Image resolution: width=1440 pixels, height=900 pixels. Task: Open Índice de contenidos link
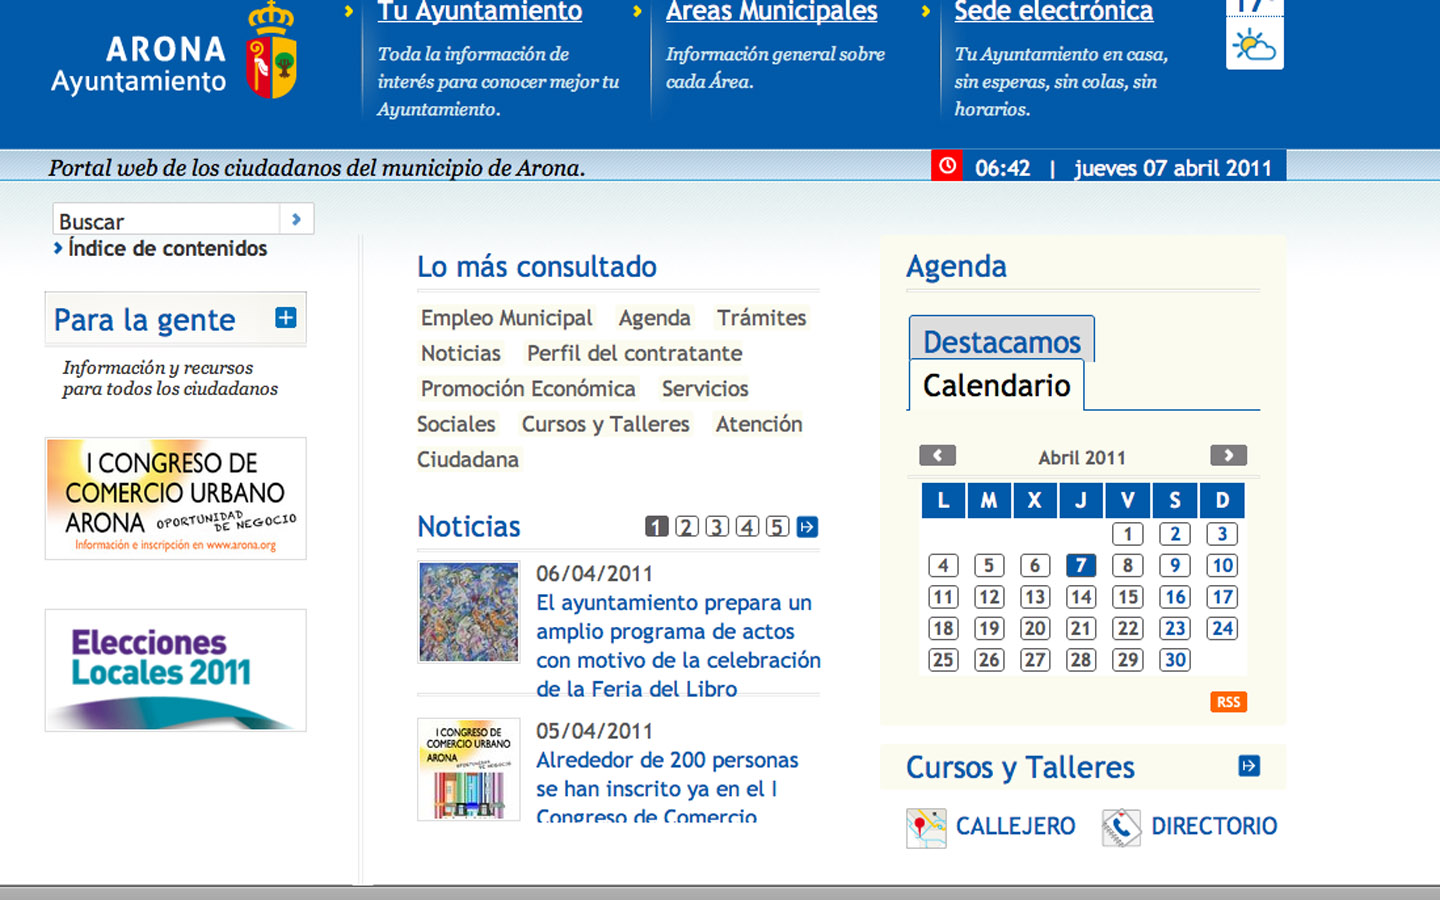click(167, 249)
